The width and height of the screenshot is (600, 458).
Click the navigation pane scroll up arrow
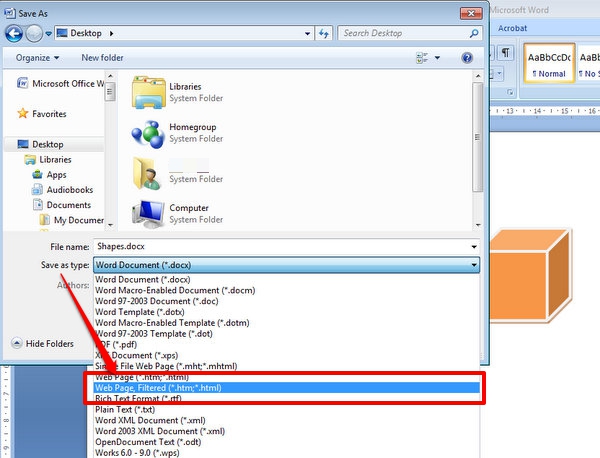click(x=110, y=76)
